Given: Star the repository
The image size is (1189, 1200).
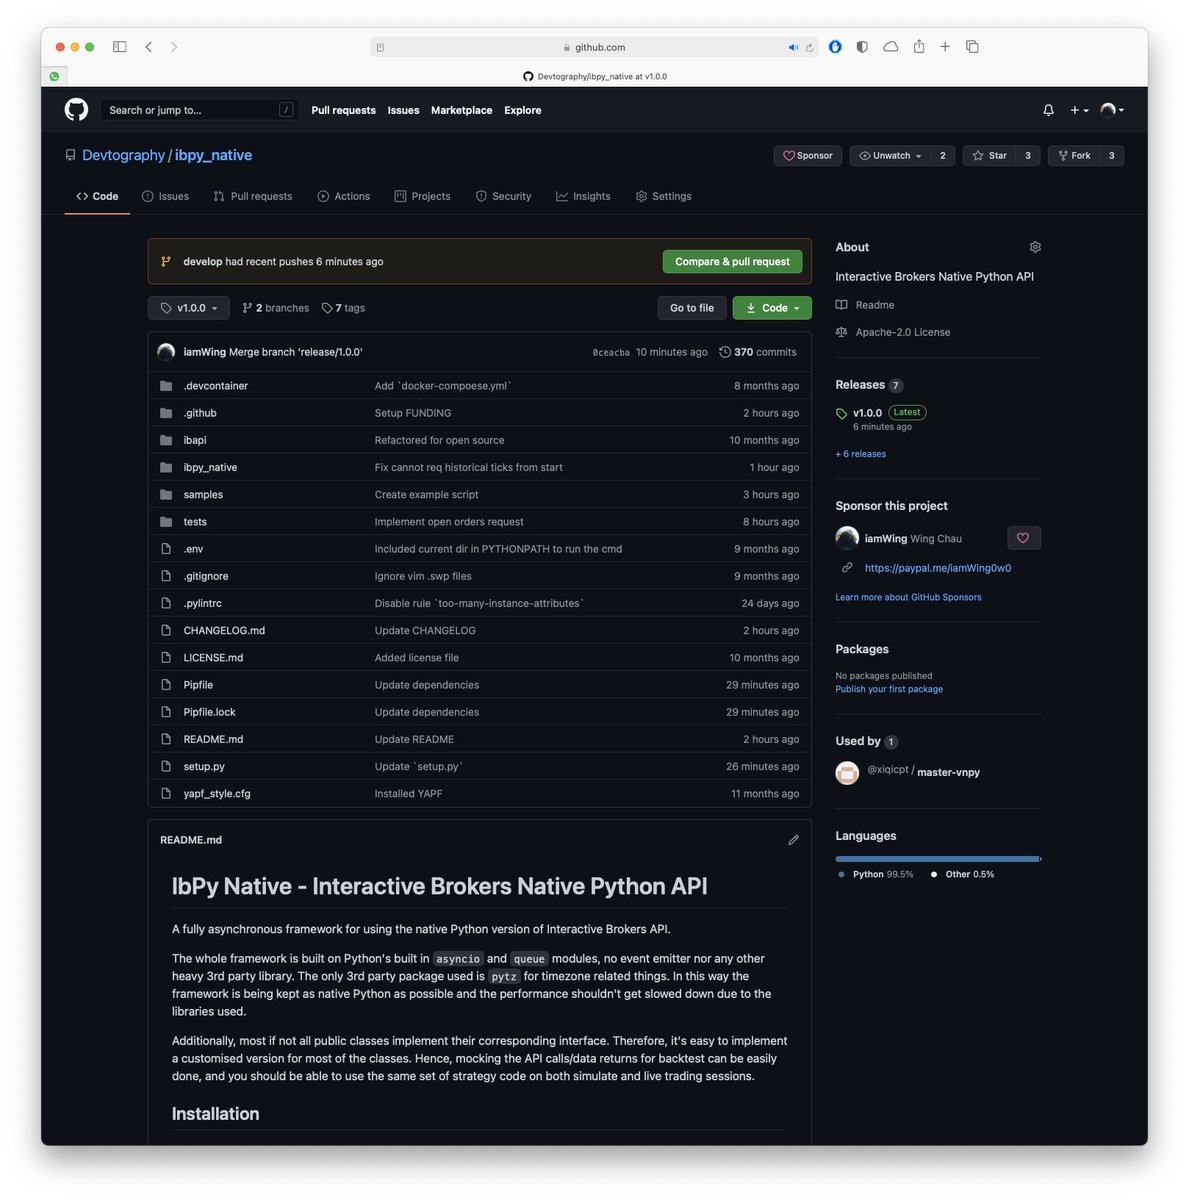Looking at the screenshot, I should point(990,156).
